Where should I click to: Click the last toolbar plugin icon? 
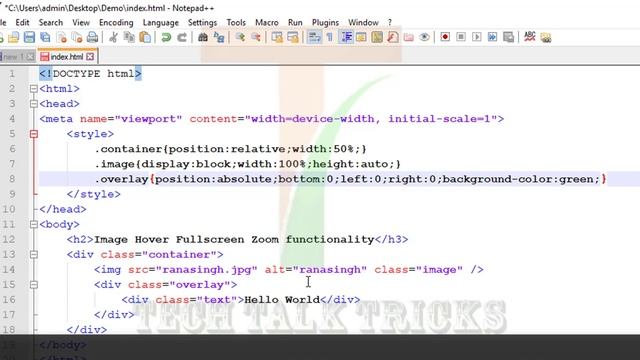[546, 38]
